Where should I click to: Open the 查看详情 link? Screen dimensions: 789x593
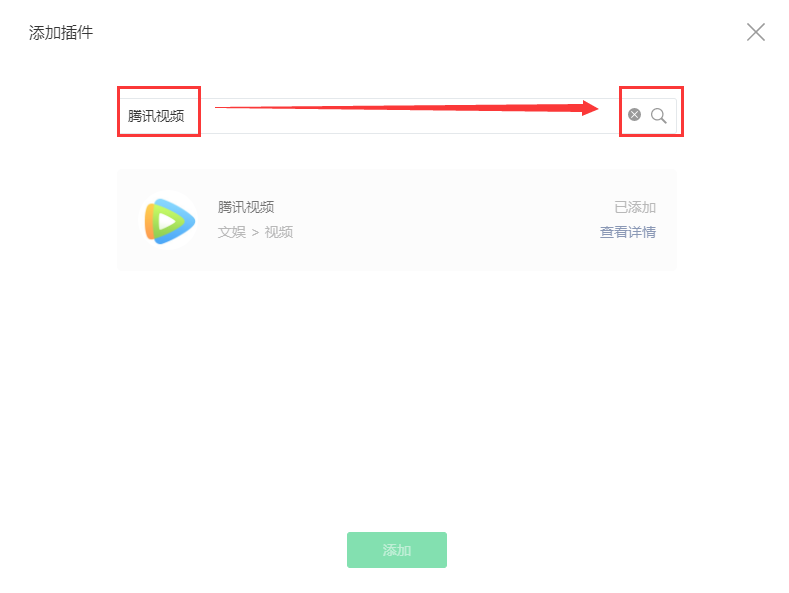click(x=627, y=232)
